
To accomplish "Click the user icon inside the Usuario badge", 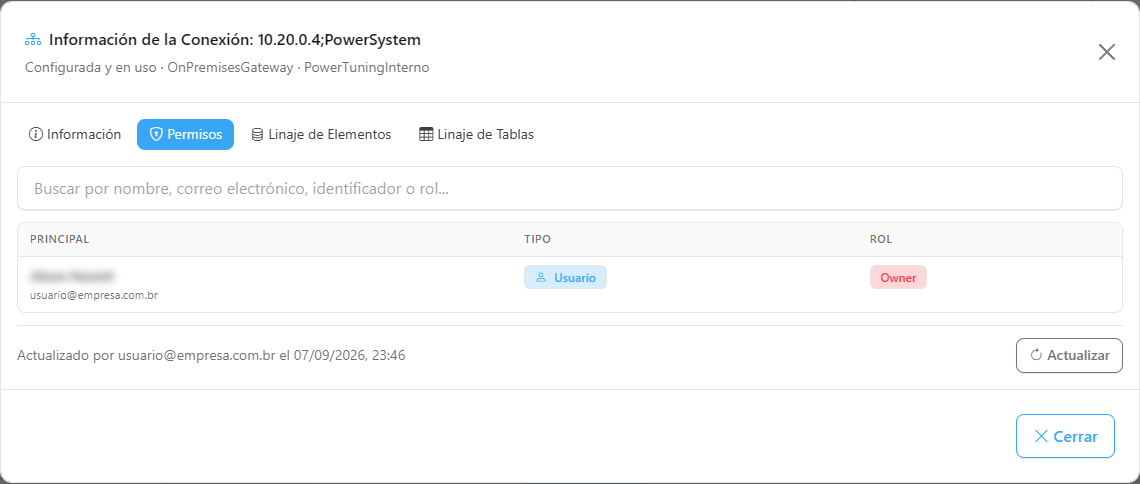I will coord(541,278).
